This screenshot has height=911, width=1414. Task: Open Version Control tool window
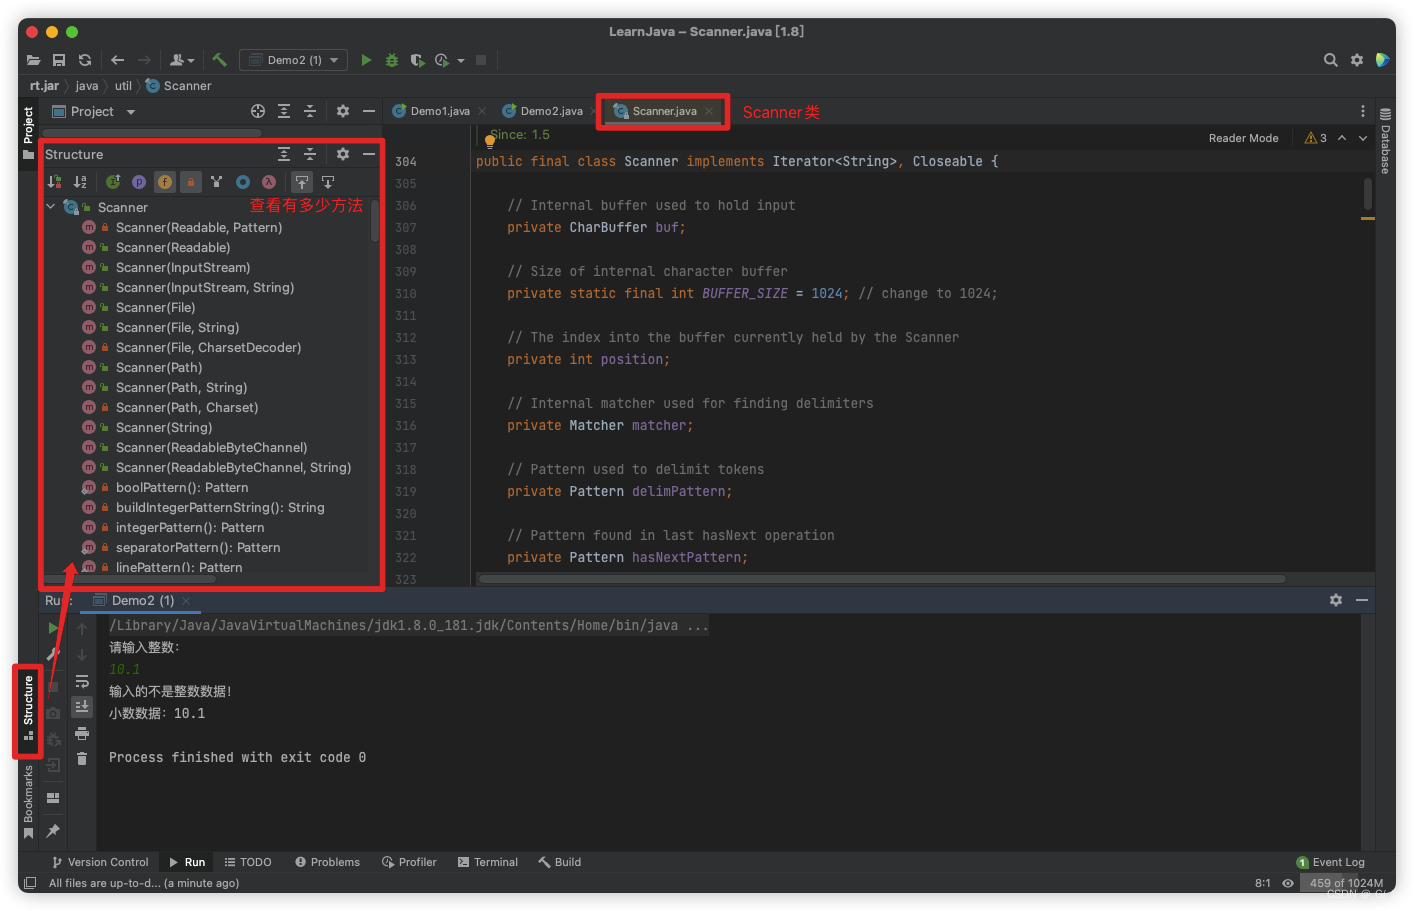pyautogui.click(x=100, y=862)
